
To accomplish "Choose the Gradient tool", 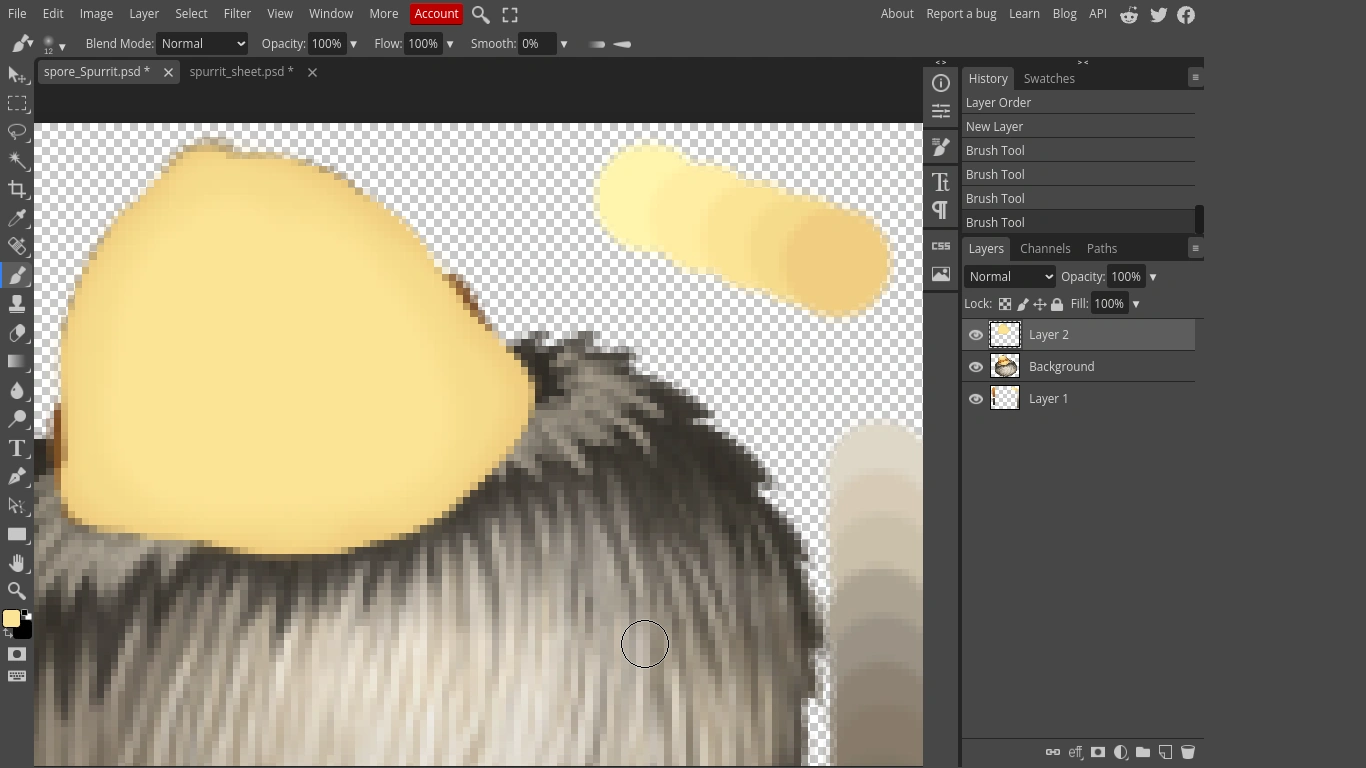I will coord(17,362).
